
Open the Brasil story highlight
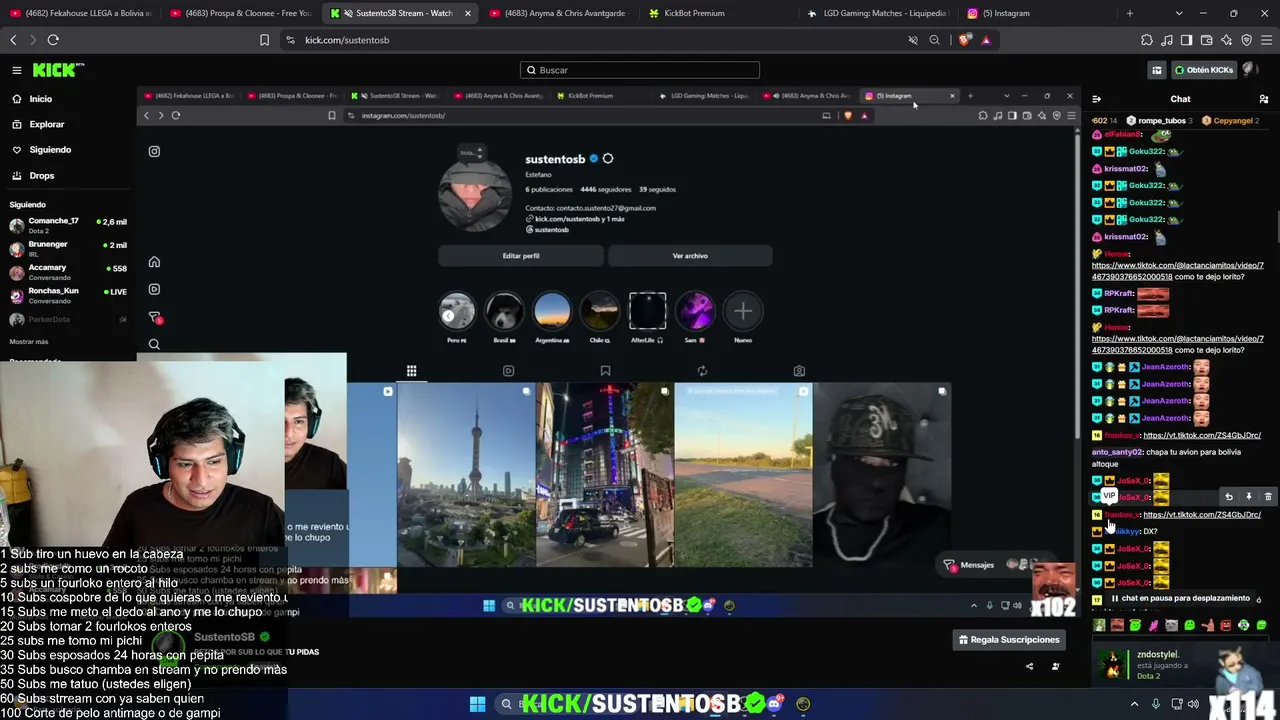(504, 312)
